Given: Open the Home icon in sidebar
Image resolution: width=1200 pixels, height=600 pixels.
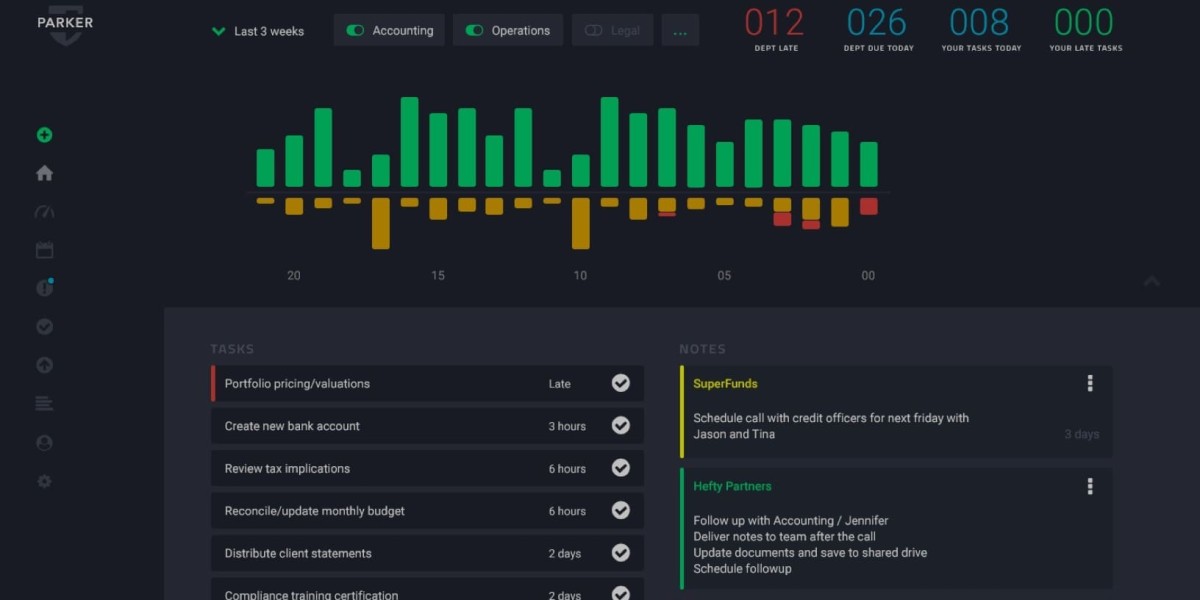Looking at the screenshot, I should pos(44,173).
